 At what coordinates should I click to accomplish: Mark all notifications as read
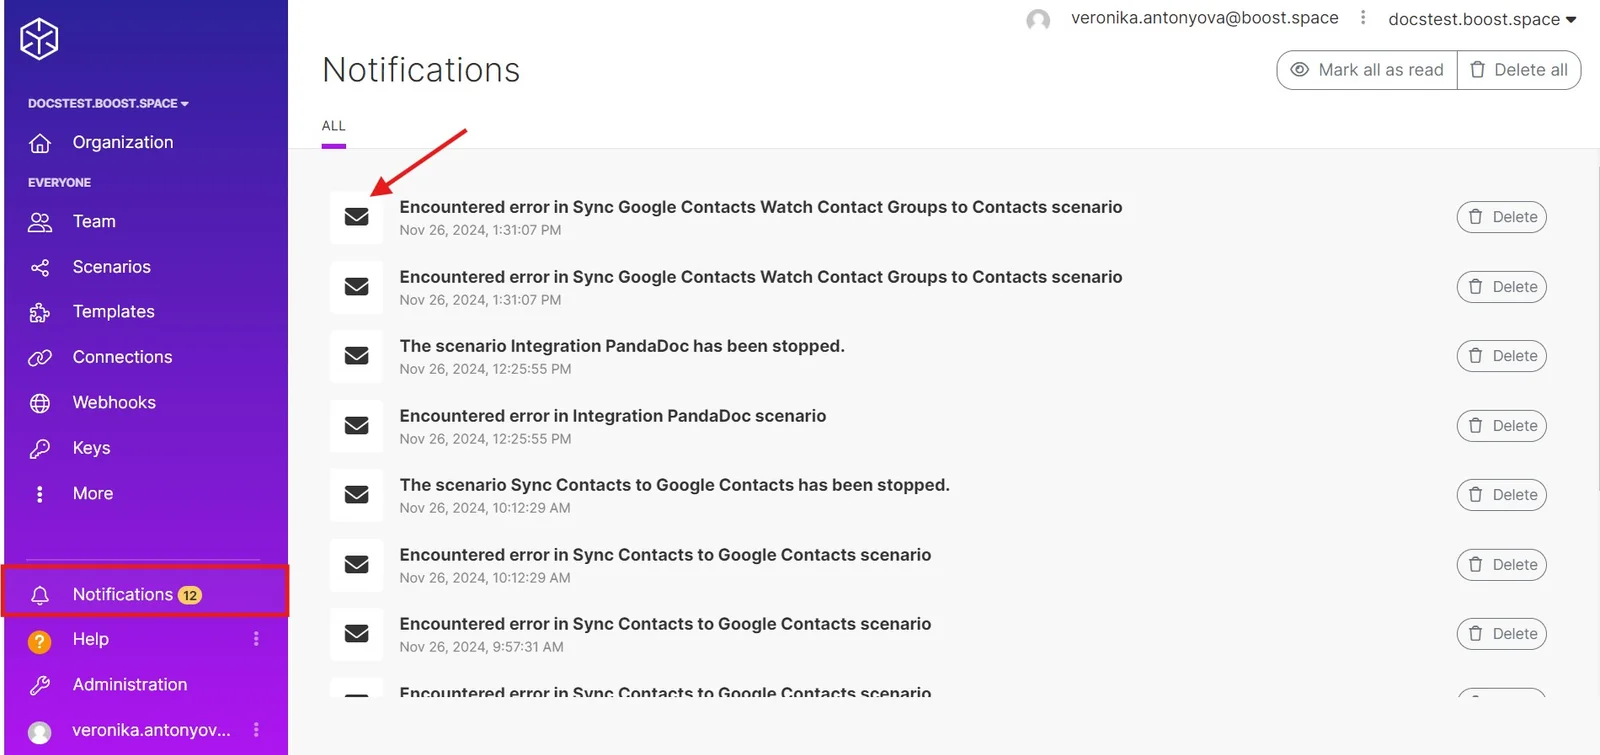[x=1367, y=70]
